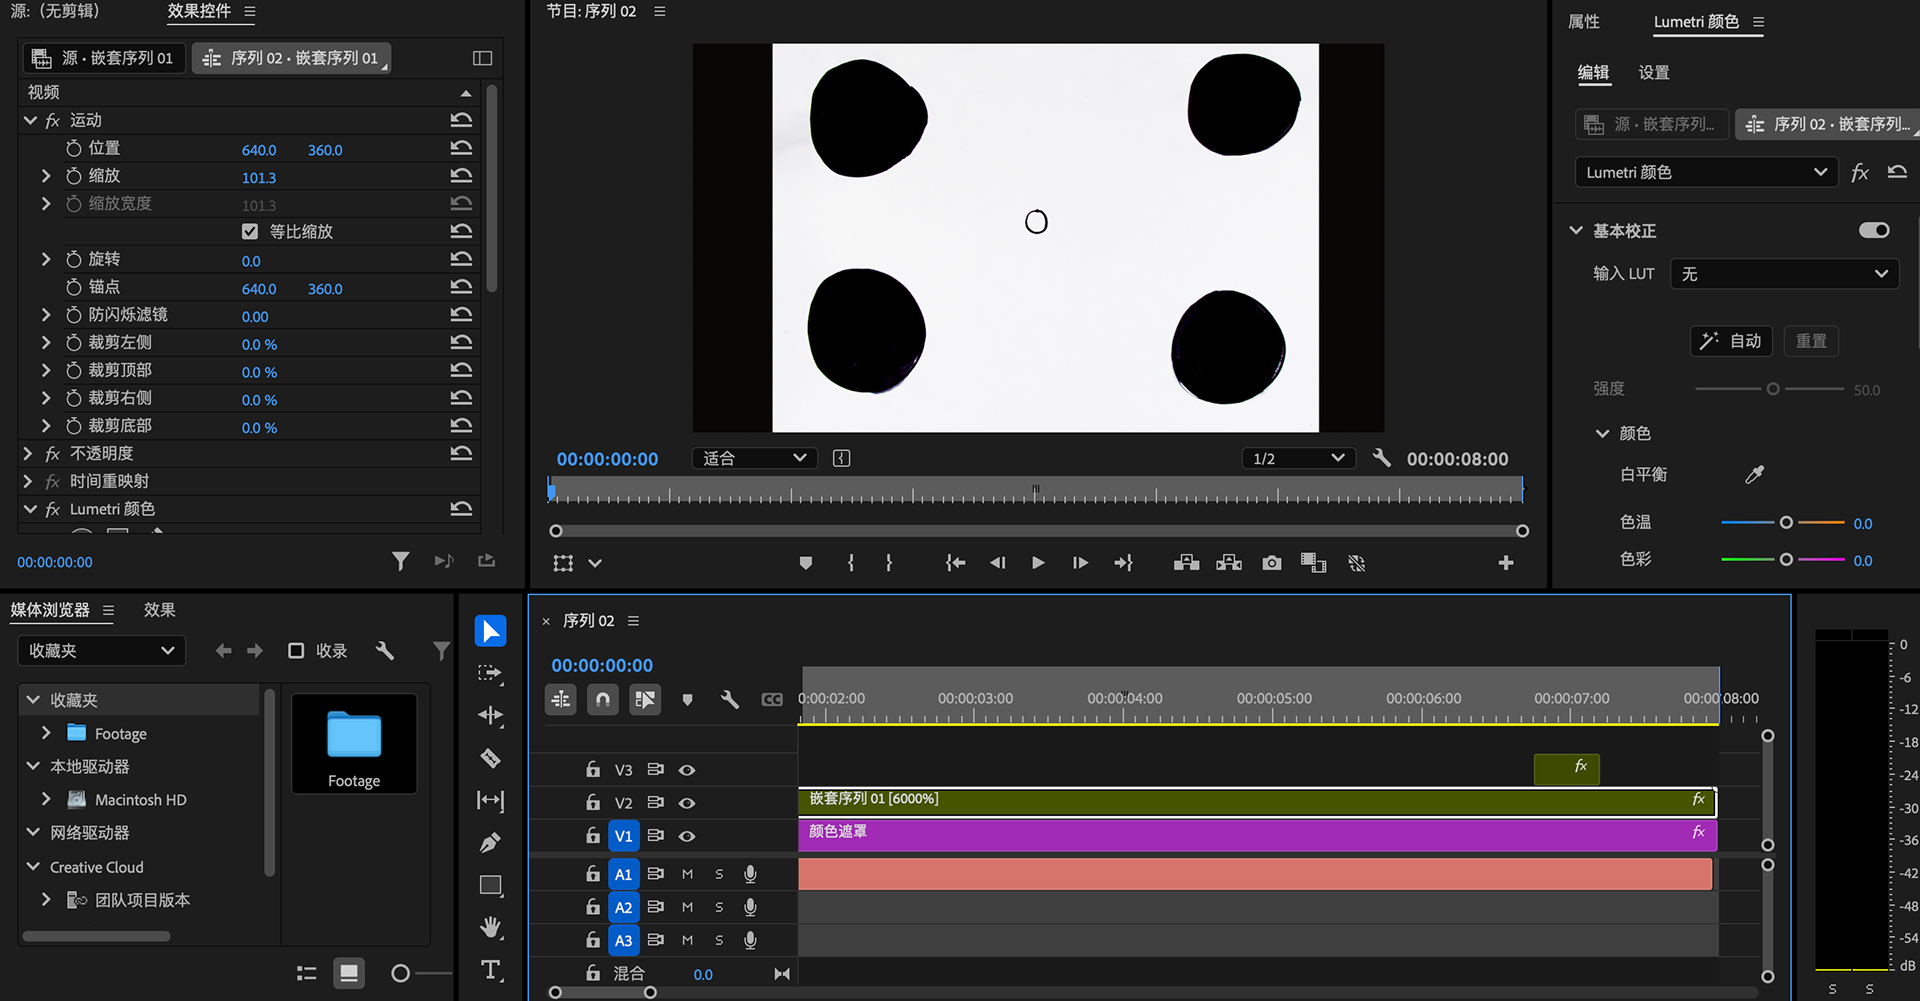1920x1001 pixels.
Task: Expand the 不透明度 effect section
Action: (28, 454)
